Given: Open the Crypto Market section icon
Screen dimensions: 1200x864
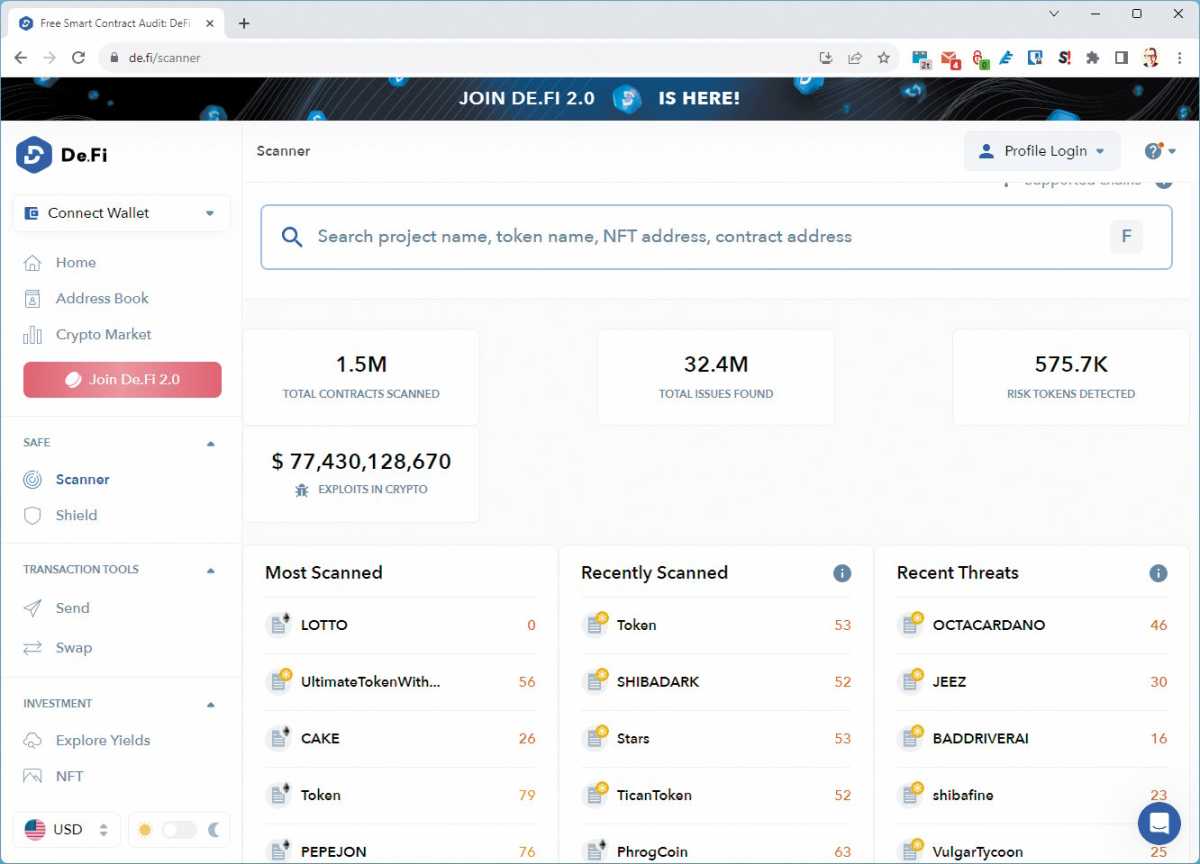Looking at the screenshot, I should coord(34,334).
